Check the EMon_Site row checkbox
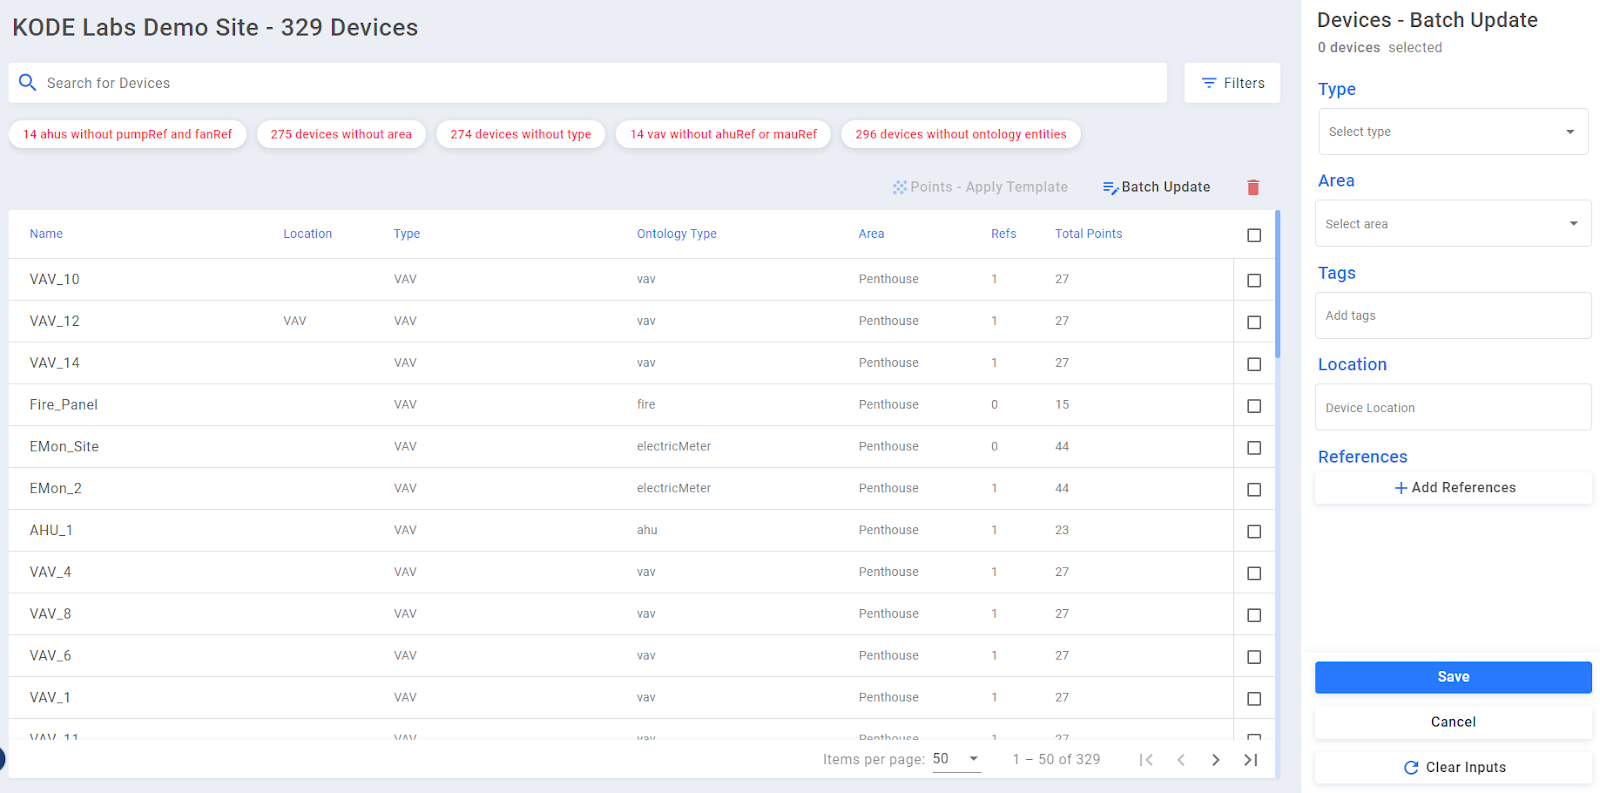Viewport: 1600px width, 793px height. (x=1254, y=449)
